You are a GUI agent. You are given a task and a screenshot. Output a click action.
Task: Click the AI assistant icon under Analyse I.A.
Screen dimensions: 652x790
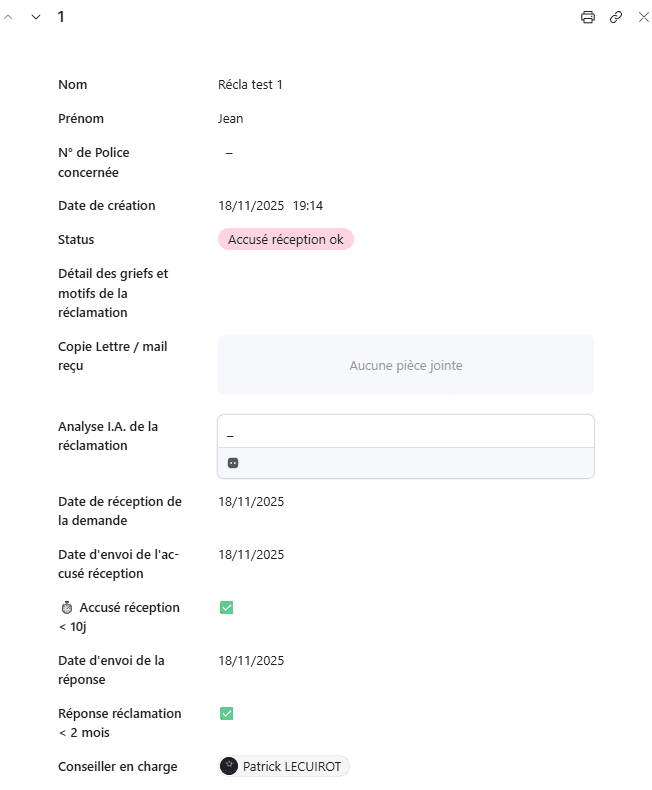pos(233,463)
